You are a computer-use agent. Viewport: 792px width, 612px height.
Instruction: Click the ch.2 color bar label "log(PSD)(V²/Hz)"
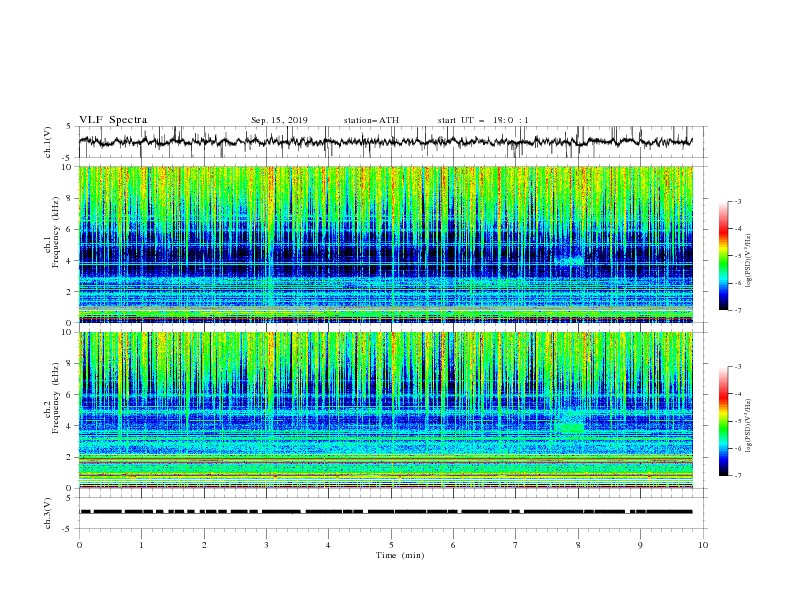pos(749,426)
